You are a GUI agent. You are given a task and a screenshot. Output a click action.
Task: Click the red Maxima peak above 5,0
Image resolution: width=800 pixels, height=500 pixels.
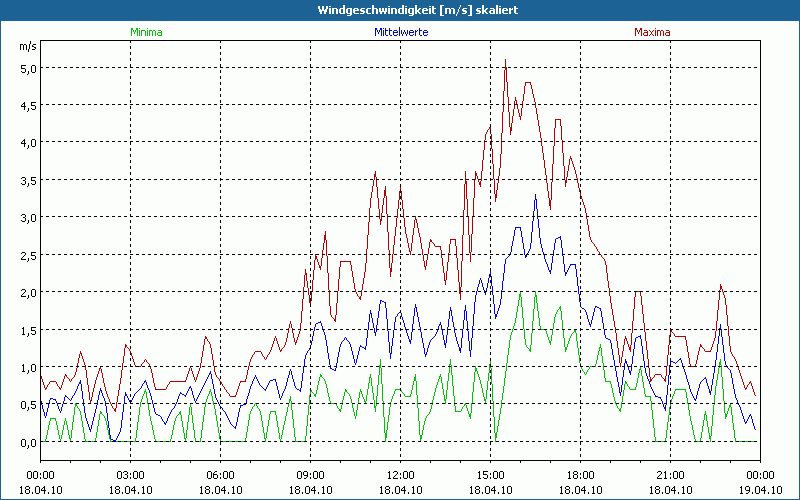505,60
